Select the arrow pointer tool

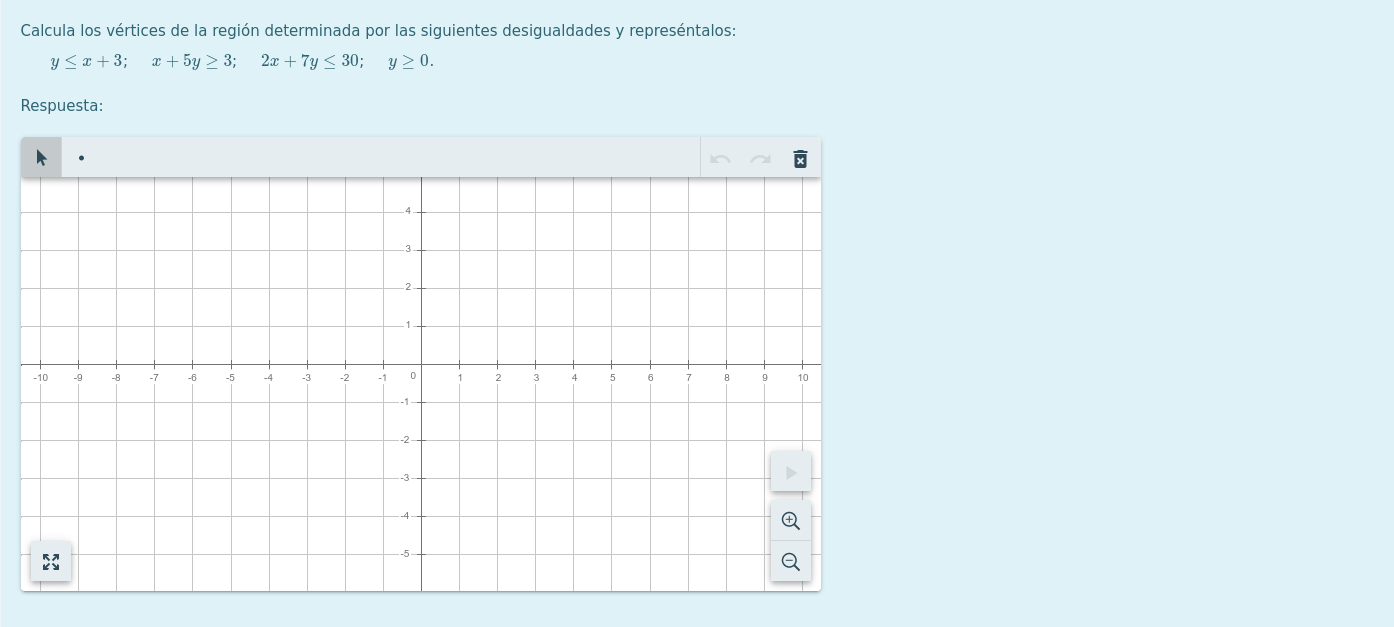[41, 158]
